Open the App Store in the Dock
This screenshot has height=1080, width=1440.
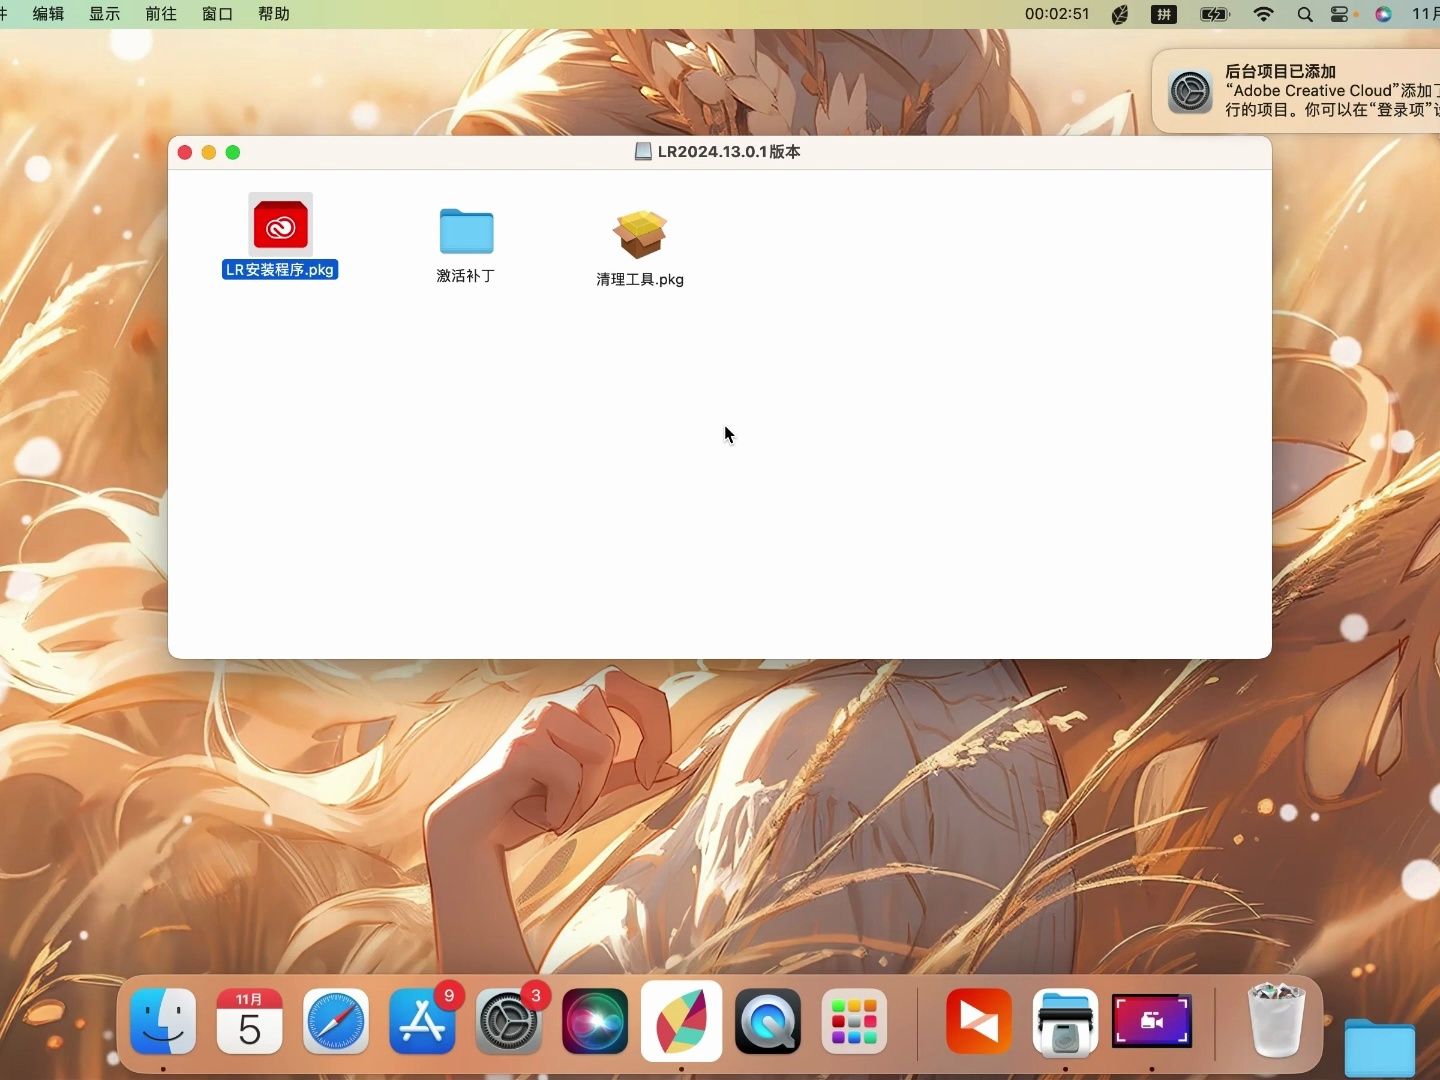point(422,1021)
